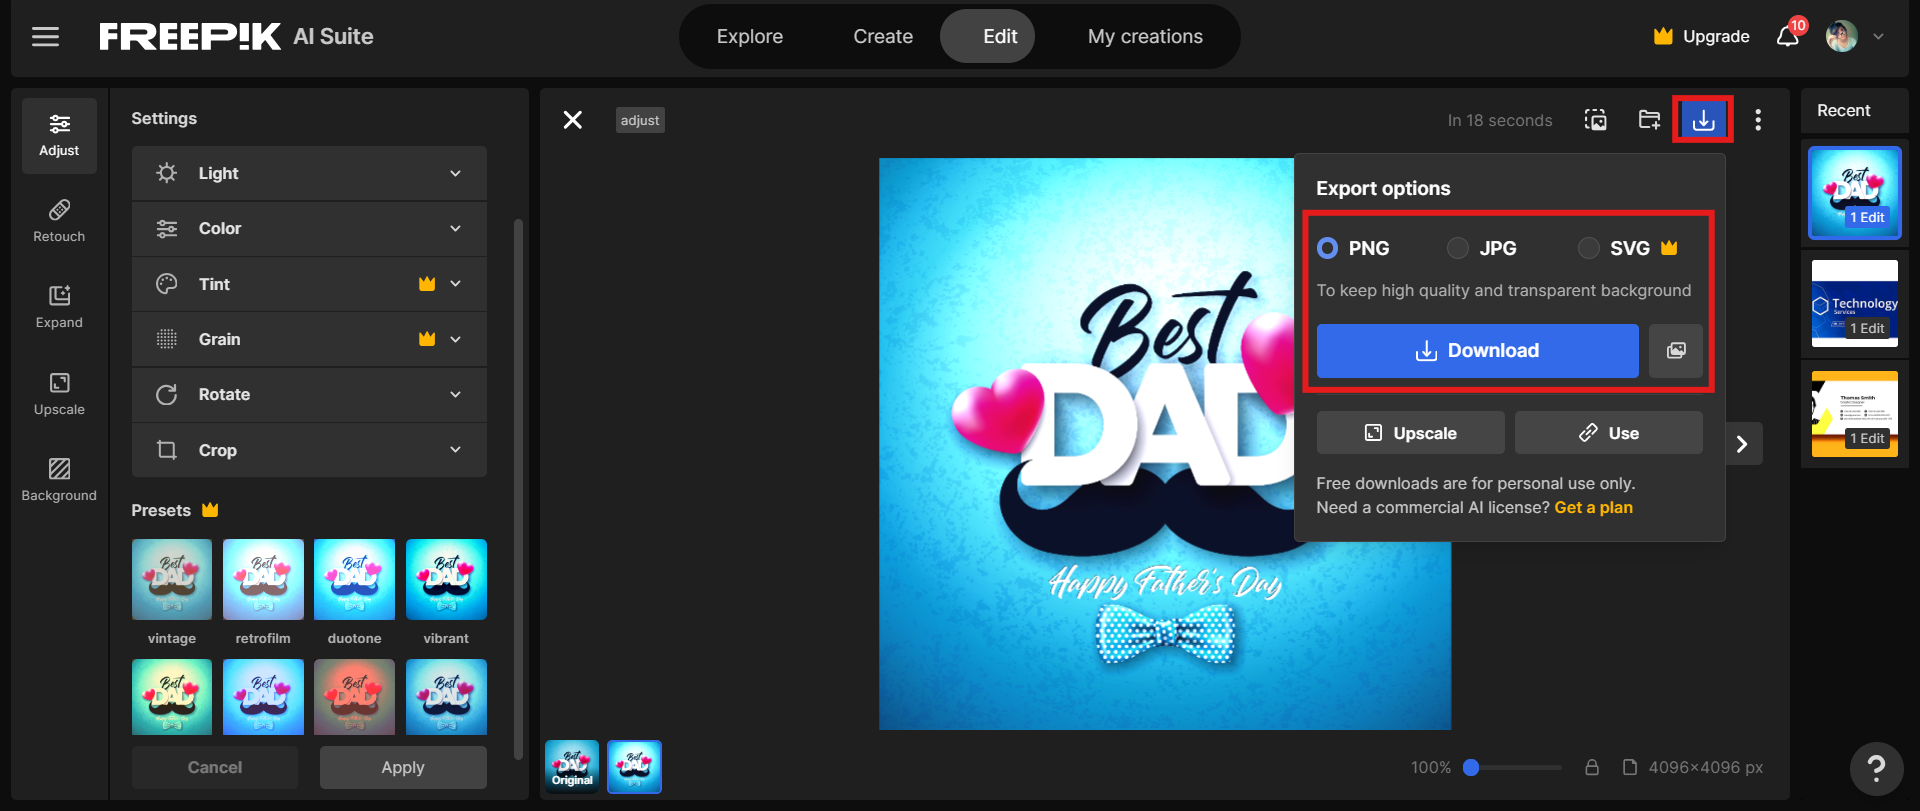Viewport: 1920px width, 811px height.
Task: Click the Grain premium crown icon
Action: [427, 339]
